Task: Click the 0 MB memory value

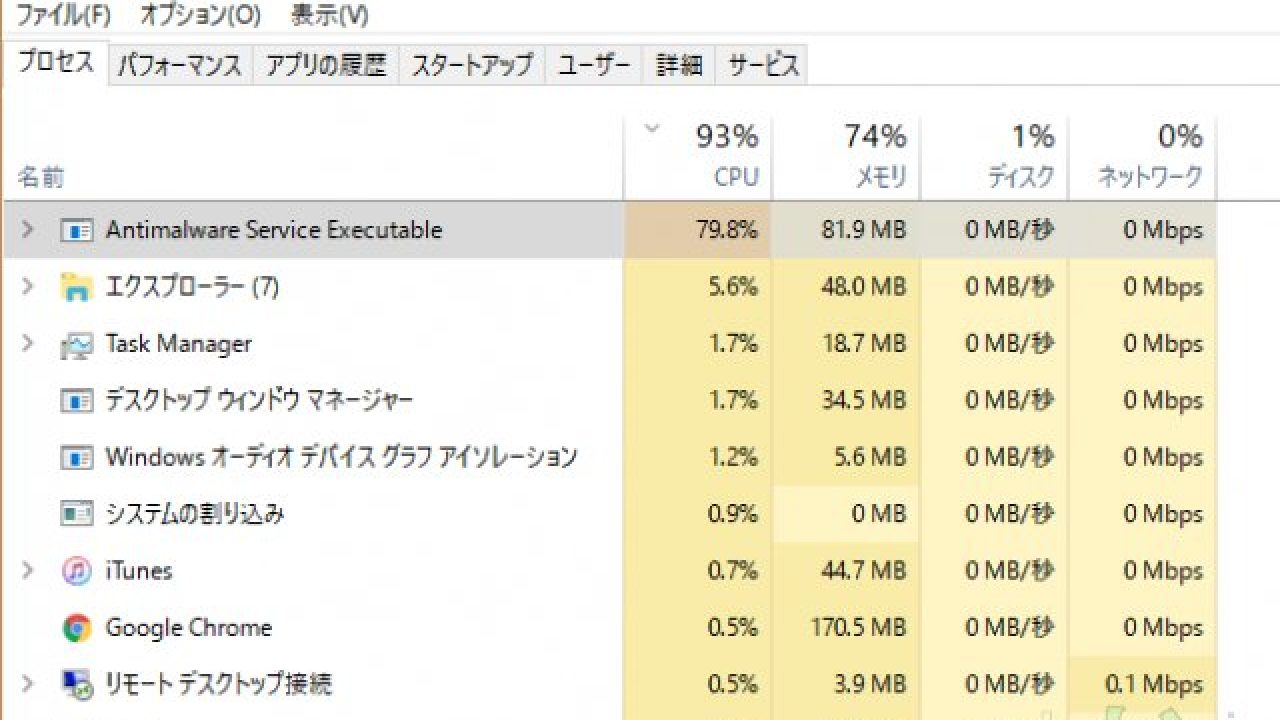Action: click(879, 514)
